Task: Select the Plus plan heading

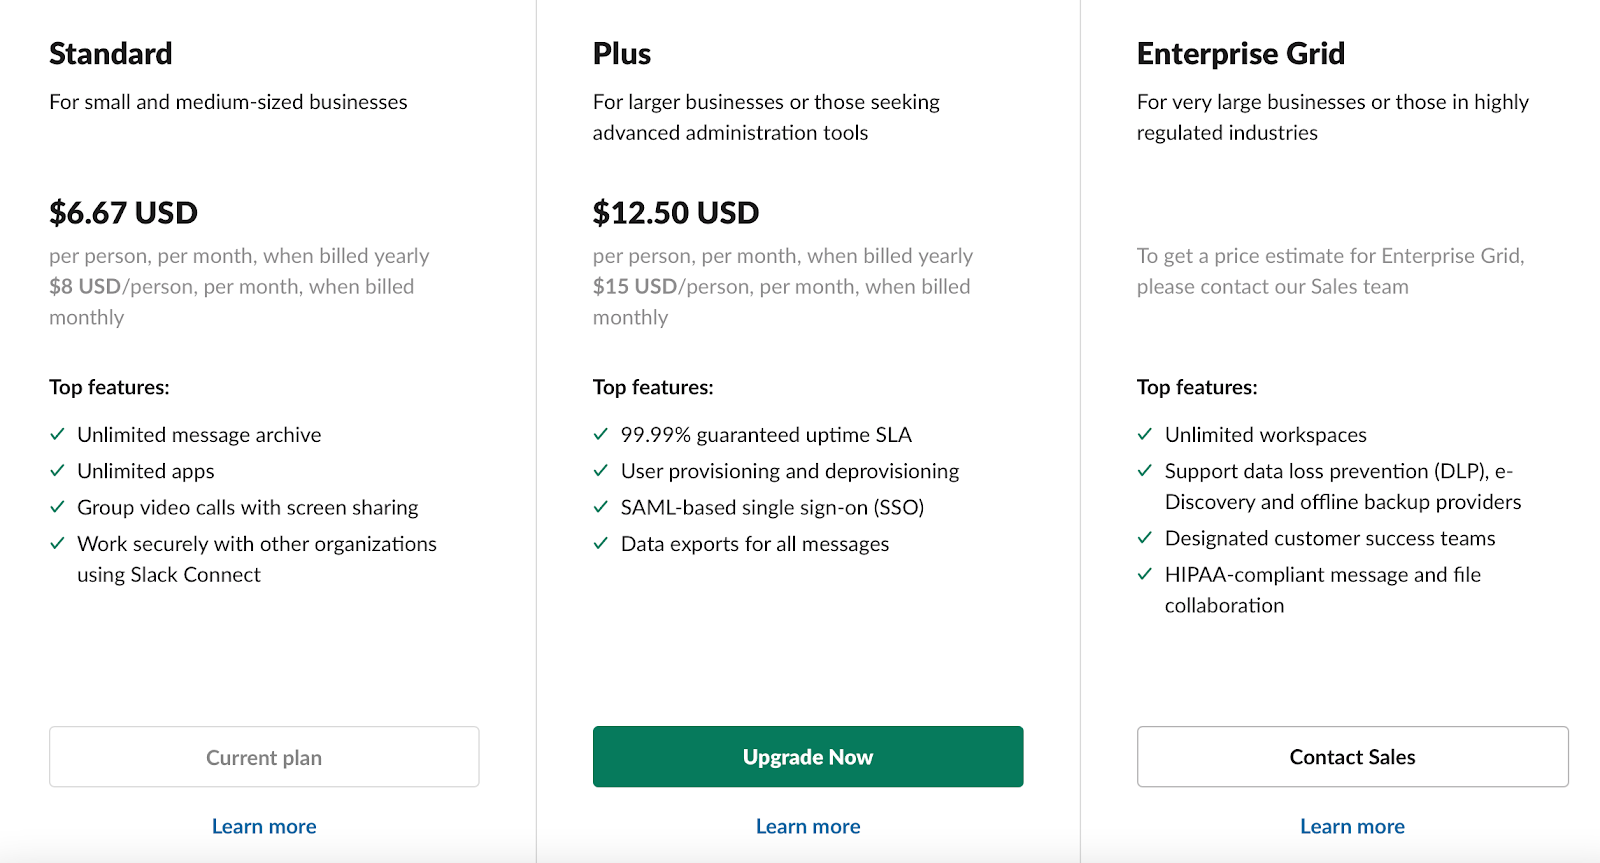Action: [622, 53]
